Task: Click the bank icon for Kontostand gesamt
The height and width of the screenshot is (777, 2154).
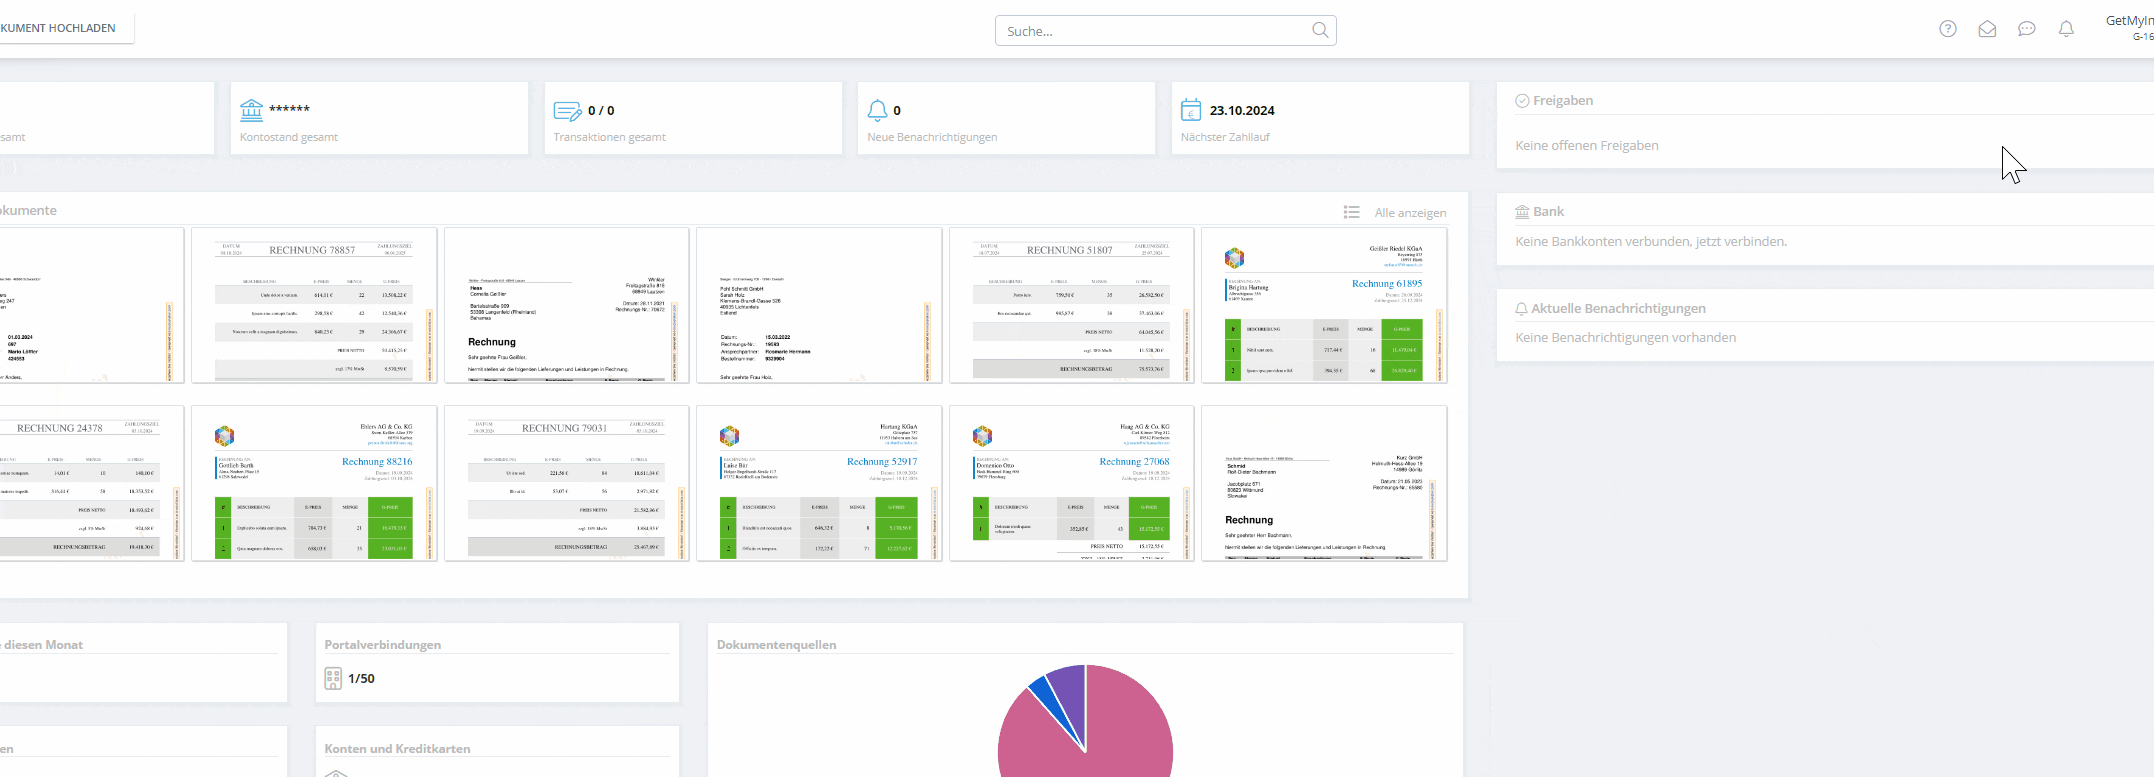Action: pos(252,109)
